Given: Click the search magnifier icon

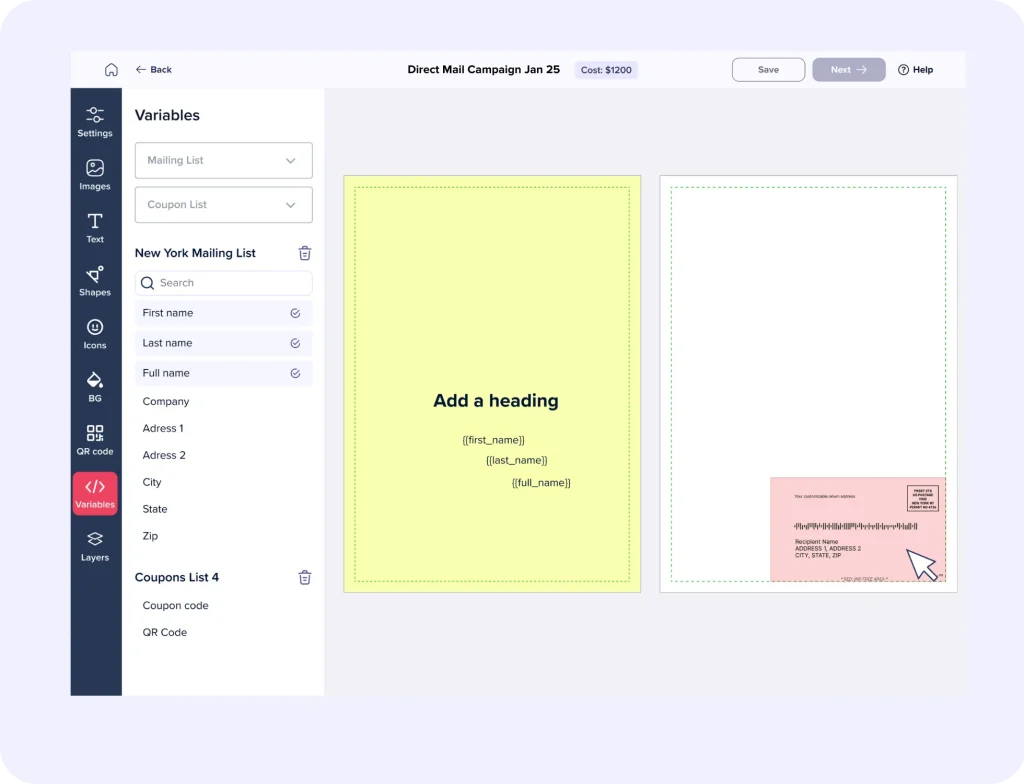Looking at the screenshot, I should [148, 283].
